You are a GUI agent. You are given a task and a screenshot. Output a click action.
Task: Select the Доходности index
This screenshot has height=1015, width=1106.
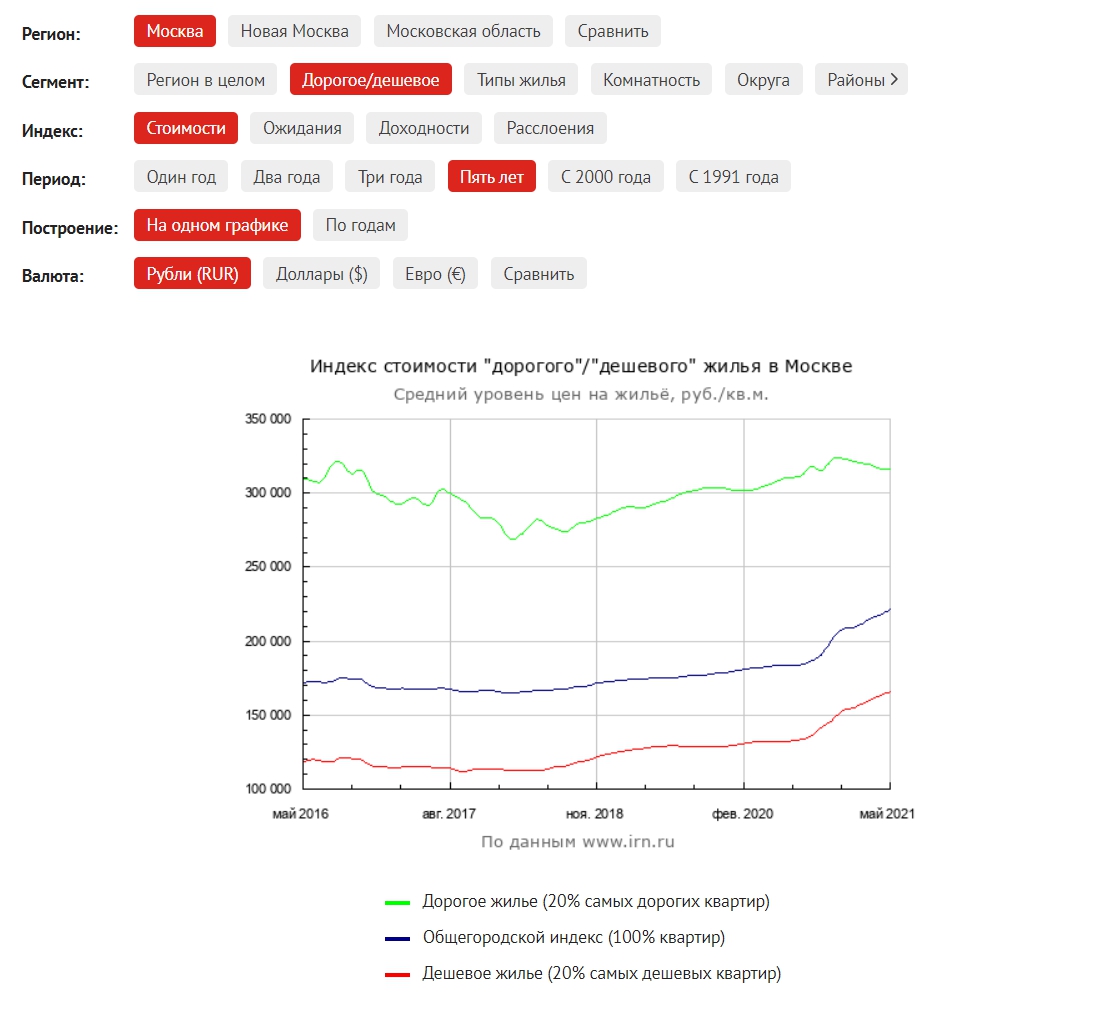tap(423, 128)
